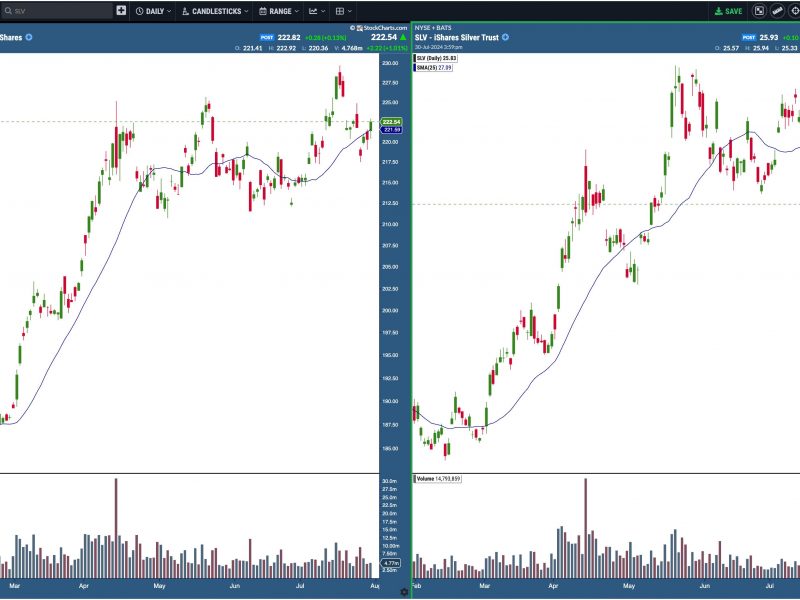Screen dimensions: 800x600
Task: Click the info icon next to SLV - iShares Silver Trust
Action: (505, 37)
